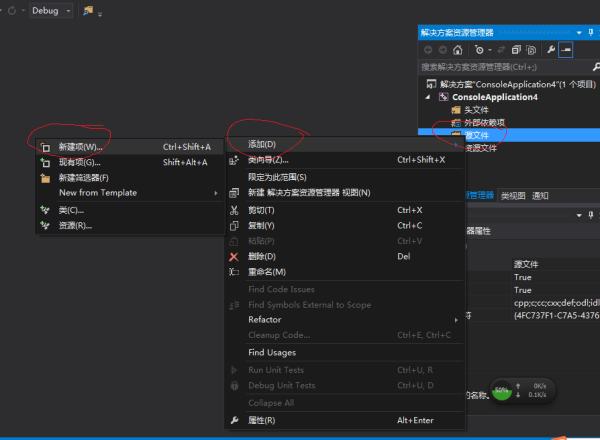The width and height of the screenshot is (600, 440).
Task: Click Find Usages menu entry
Action: click(x=346, y=352)
